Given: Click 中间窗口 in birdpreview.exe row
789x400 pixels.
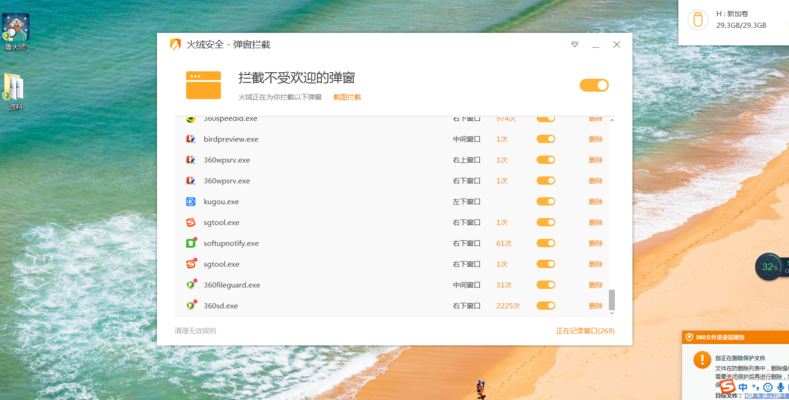Looking at the screenshot, I should [x=466, y=139].
